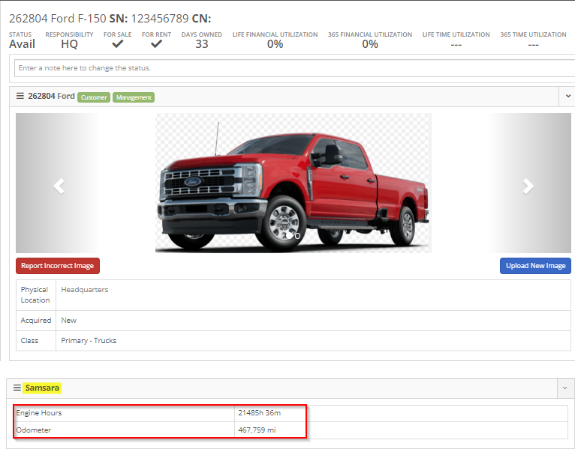Show the previous truck image with the left arrow
This screenshot has height=449, width=575.
59,186
